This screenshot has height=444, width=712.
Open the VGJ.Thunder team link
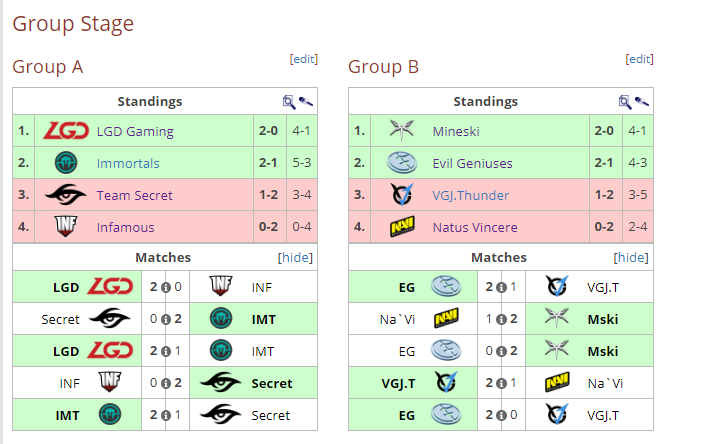click(x=470, y=195)
